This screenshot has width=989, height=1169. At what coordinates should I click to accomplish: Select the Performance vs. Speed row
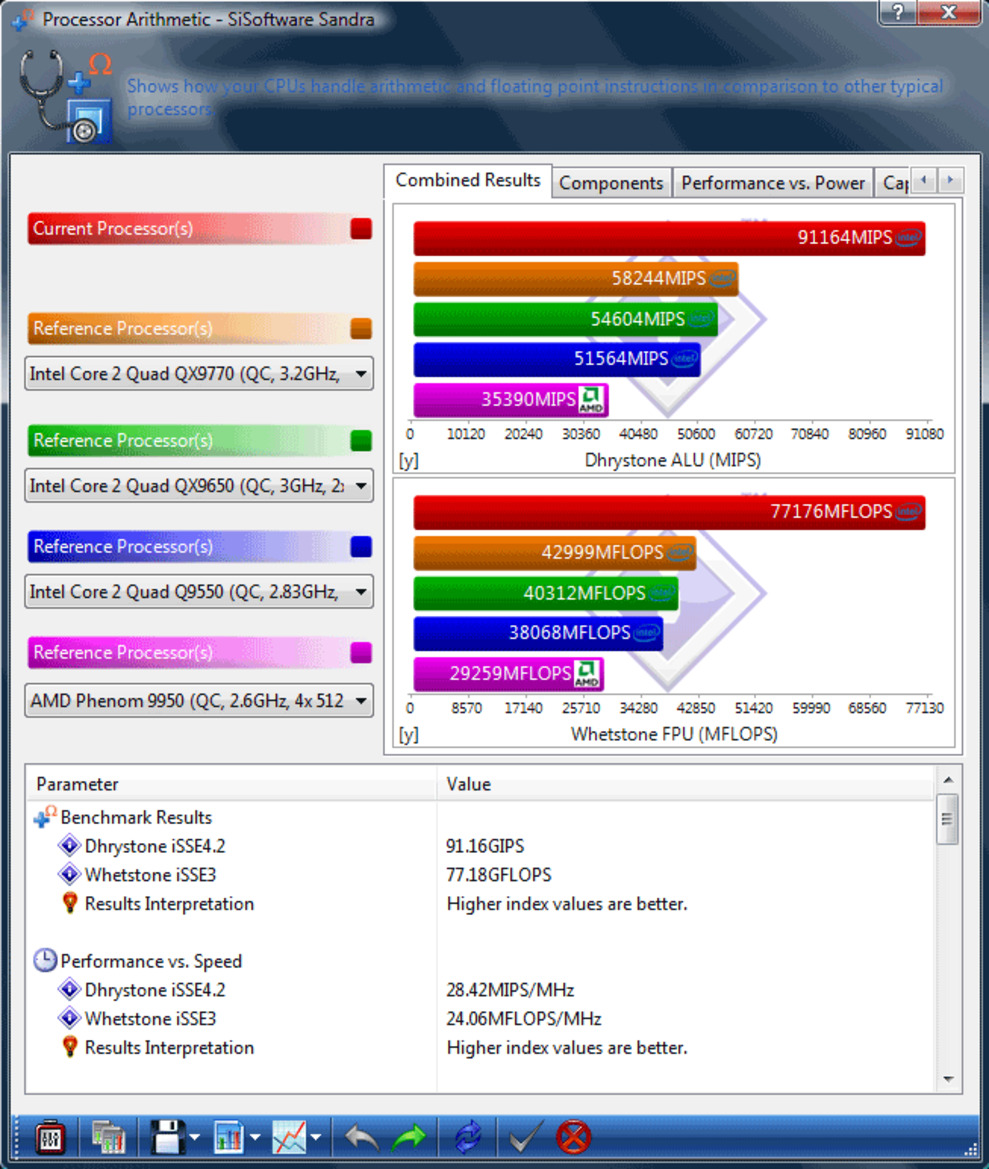click(481, 961)
